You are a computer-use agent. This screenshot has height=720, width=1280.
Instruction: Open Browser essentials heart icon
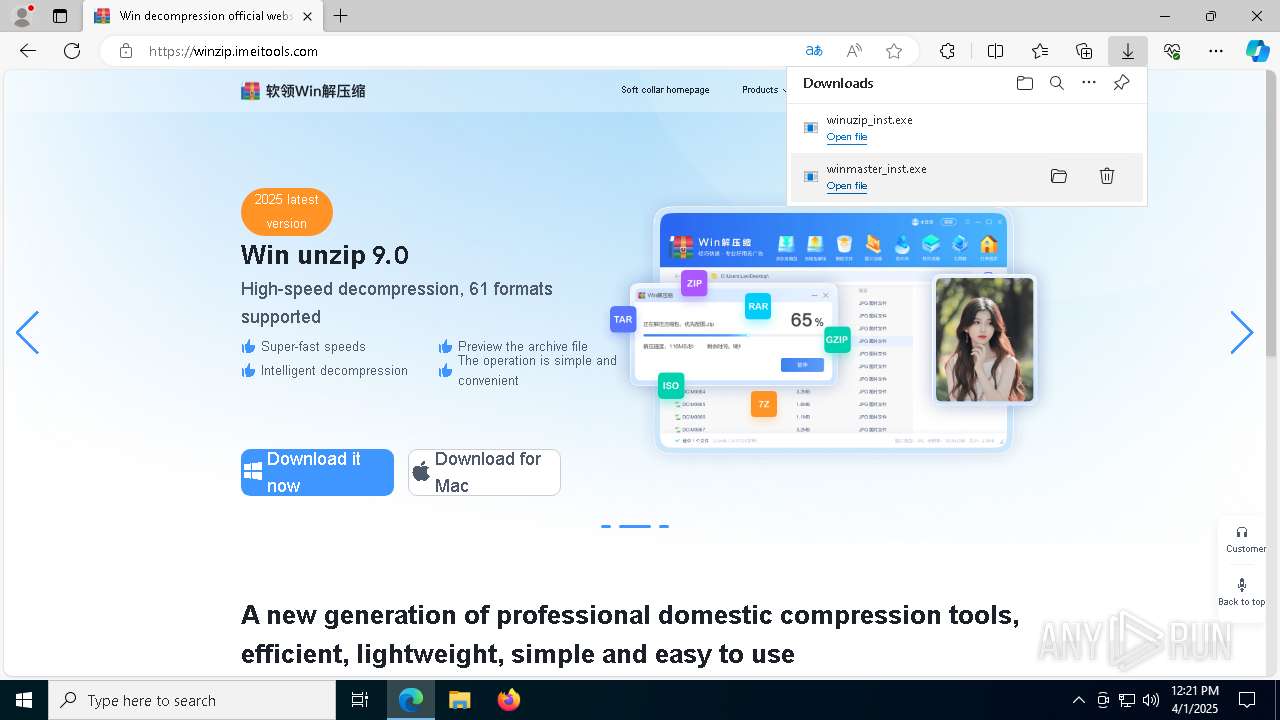click(1172, 51)
